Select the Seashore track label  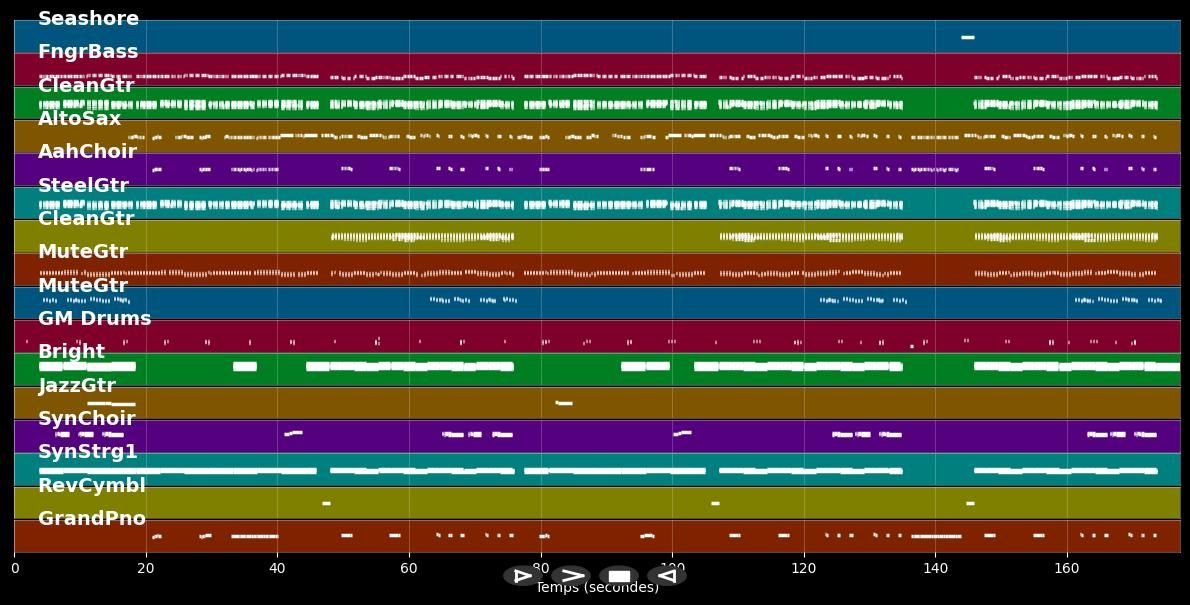(88, 18)
